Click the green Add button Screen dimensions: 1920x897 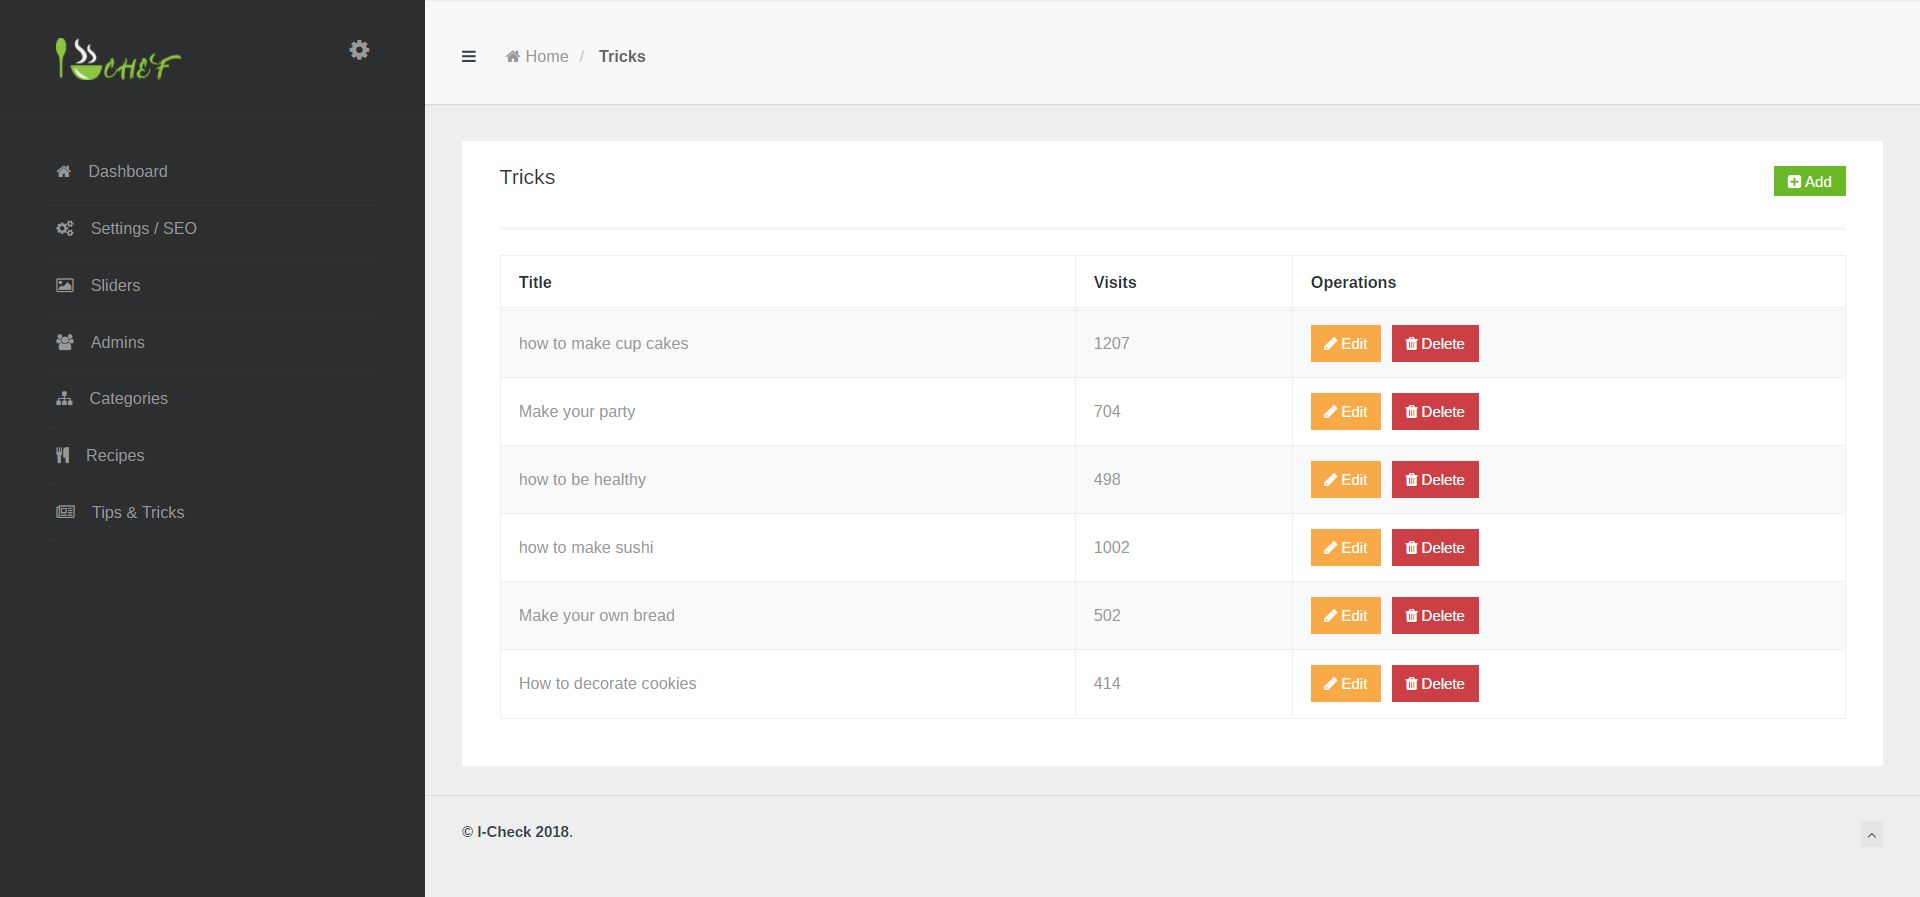point(1809,181)
